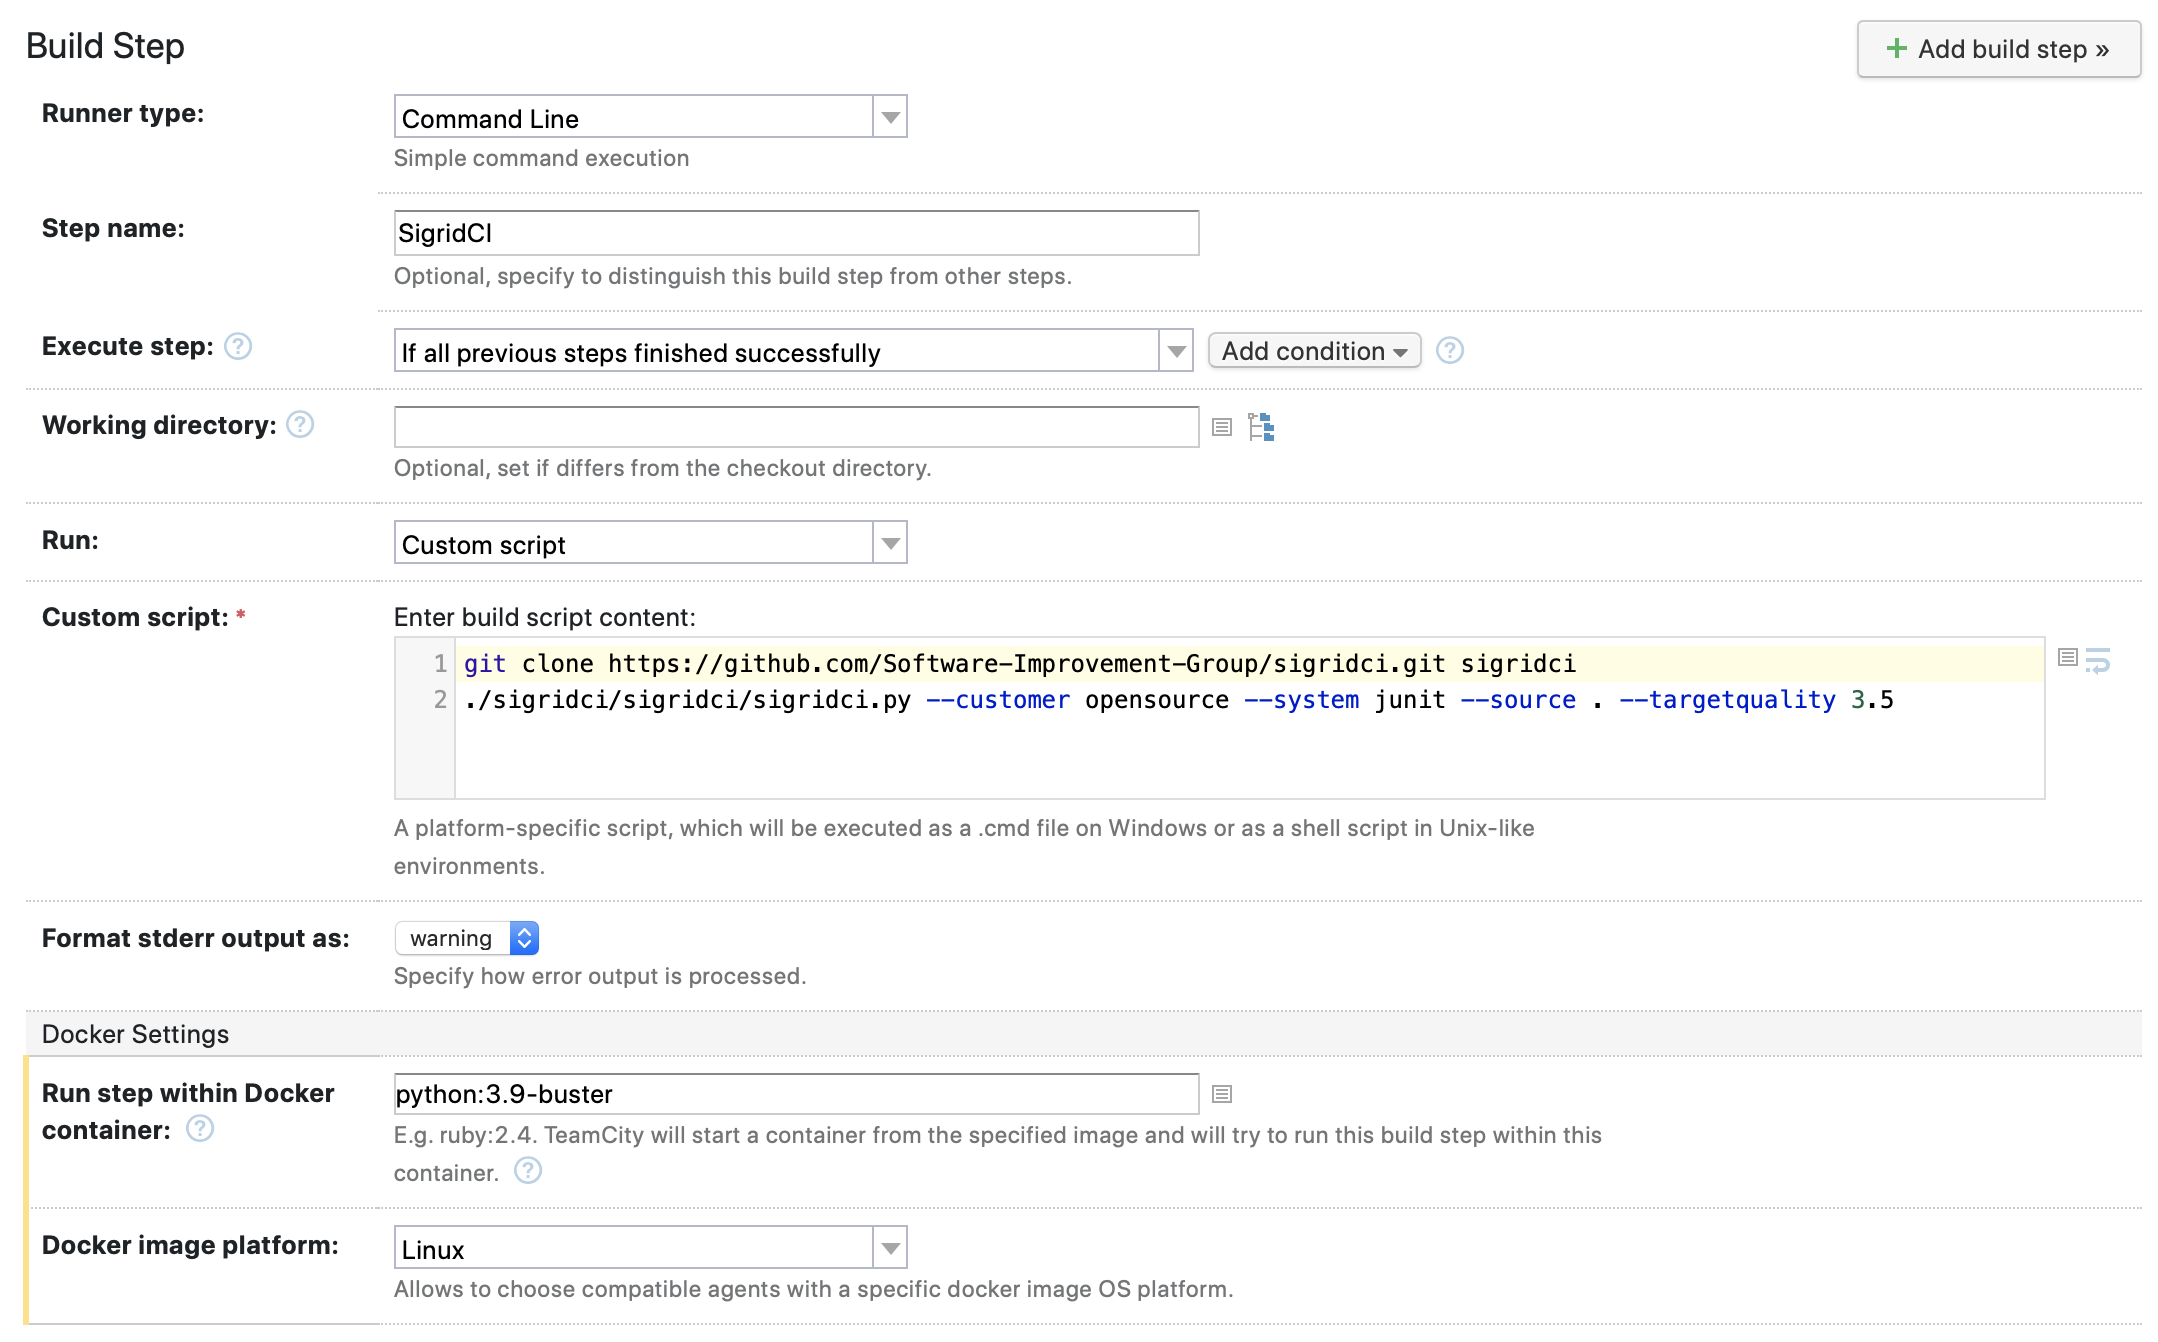
Task: Open the Docker image platform dropdown
Action: point(650,1248)
